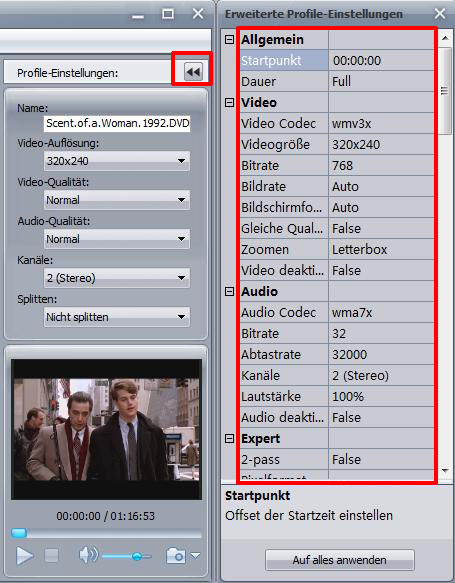Open the Video-Auflösung dropdown

[x=117, y=161]
